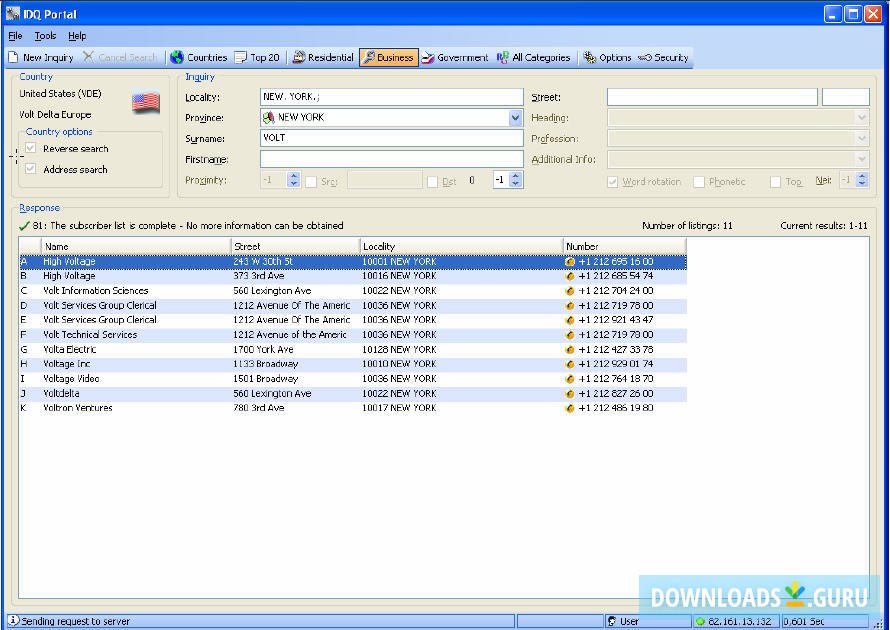Select the Government category icon
The width and height of the screenshot is (890, 630).
coord(428,58)
